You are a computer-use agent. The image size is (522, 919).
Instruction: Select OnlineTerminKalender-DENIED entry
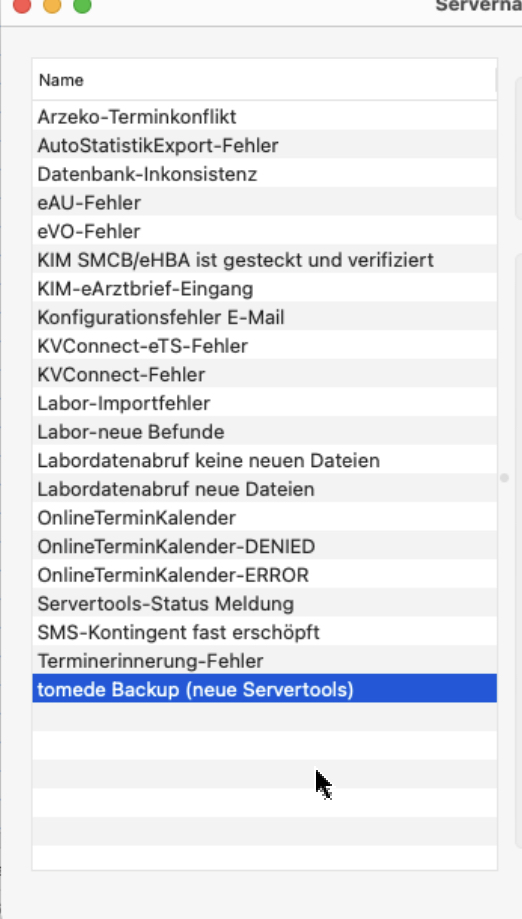[x=265, y=546]
